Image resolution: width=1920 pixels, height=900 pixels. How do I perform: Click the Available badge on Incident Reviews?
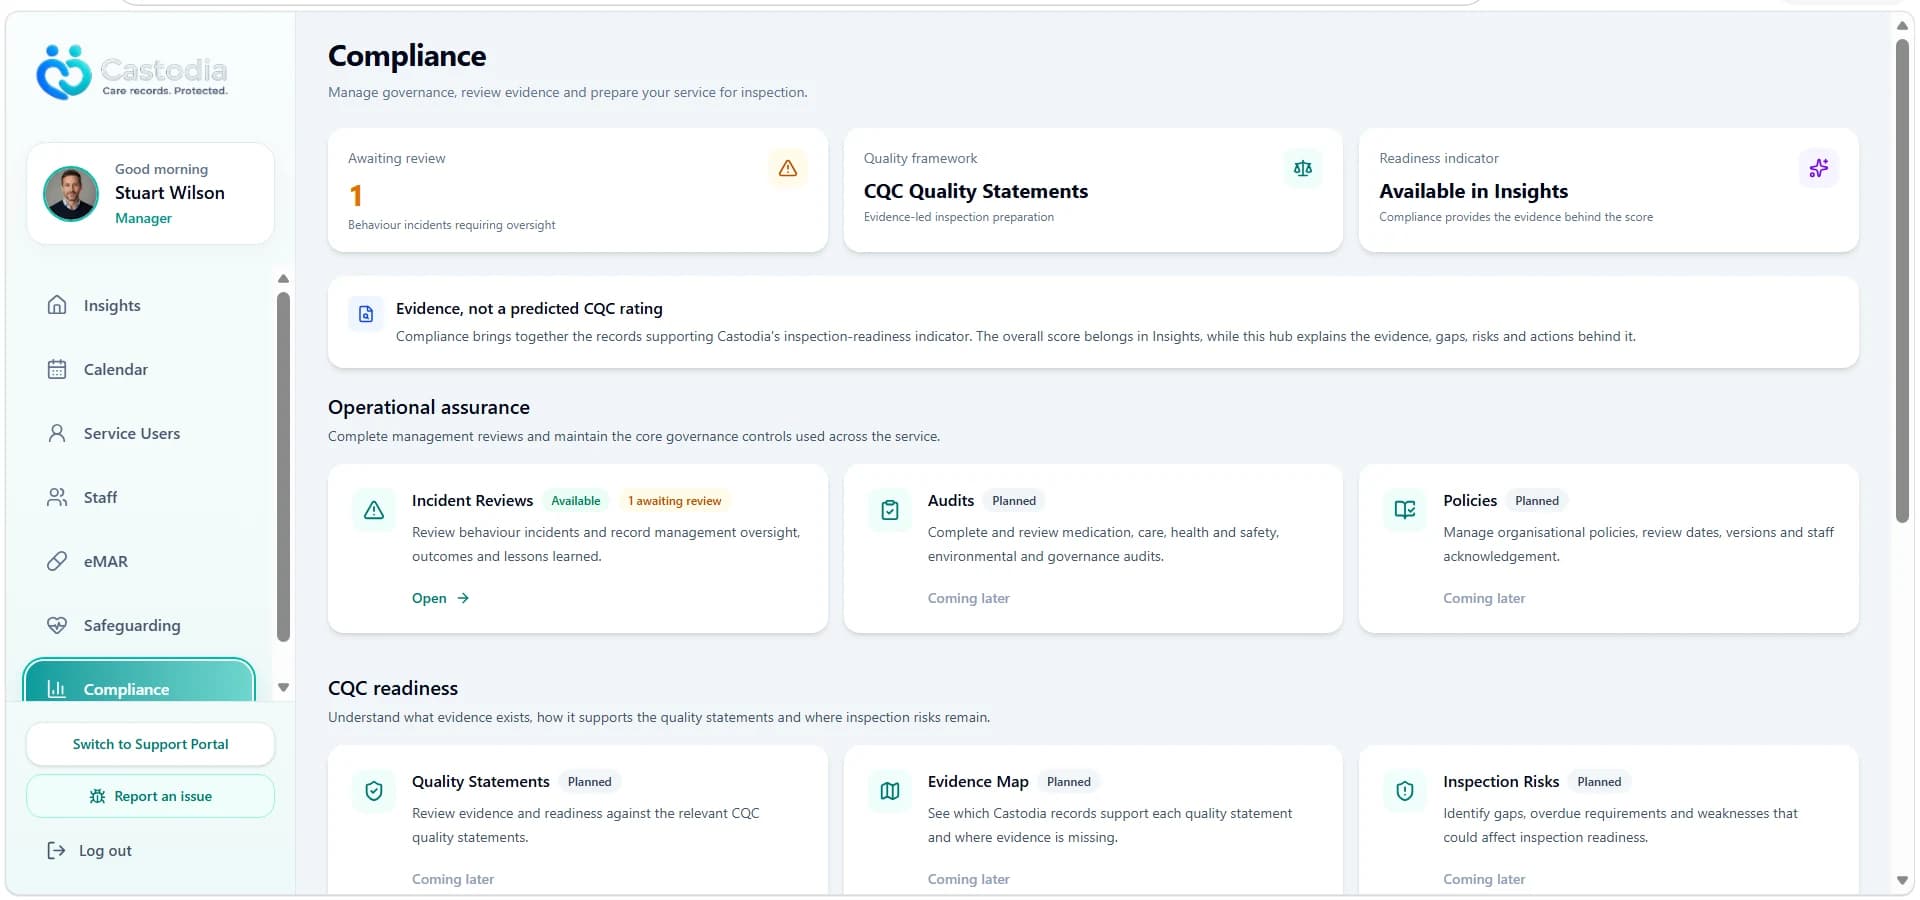tap(576, 501)
